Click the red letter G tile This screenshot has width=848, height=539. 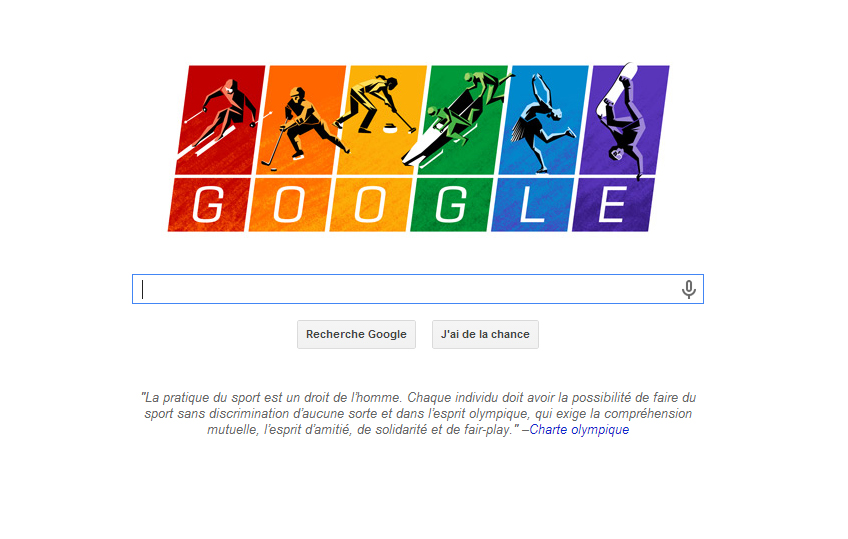point(209,205)
